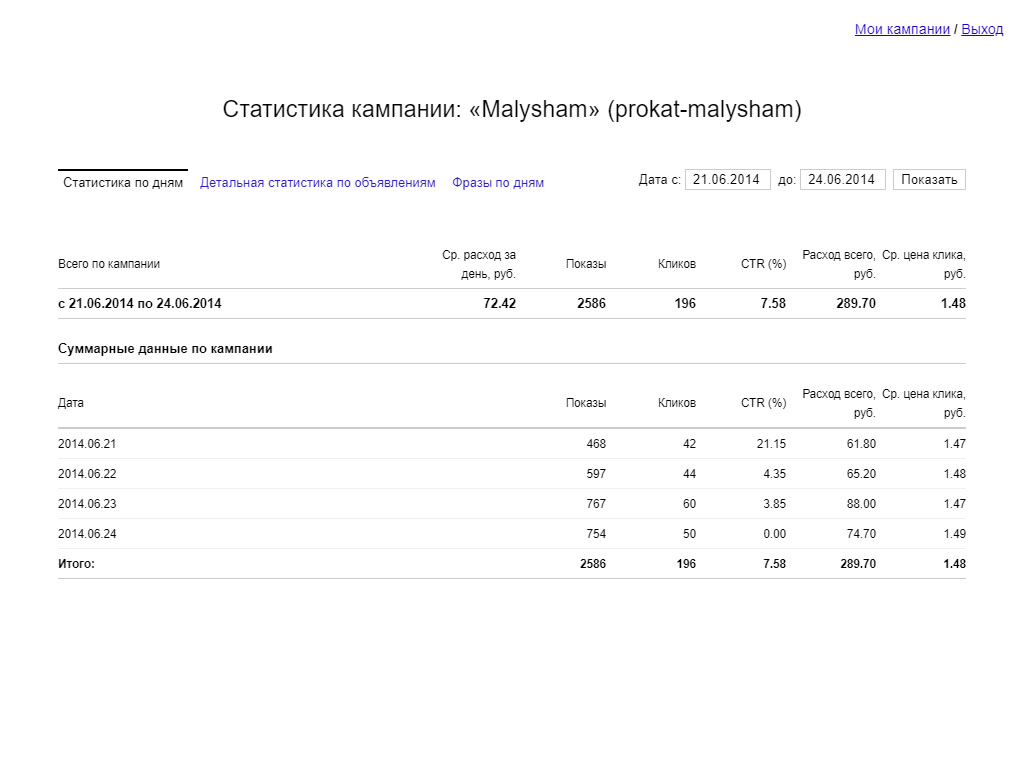1024x768 pixels.
Task: Select impressions value 597
Action: [596, 473]
